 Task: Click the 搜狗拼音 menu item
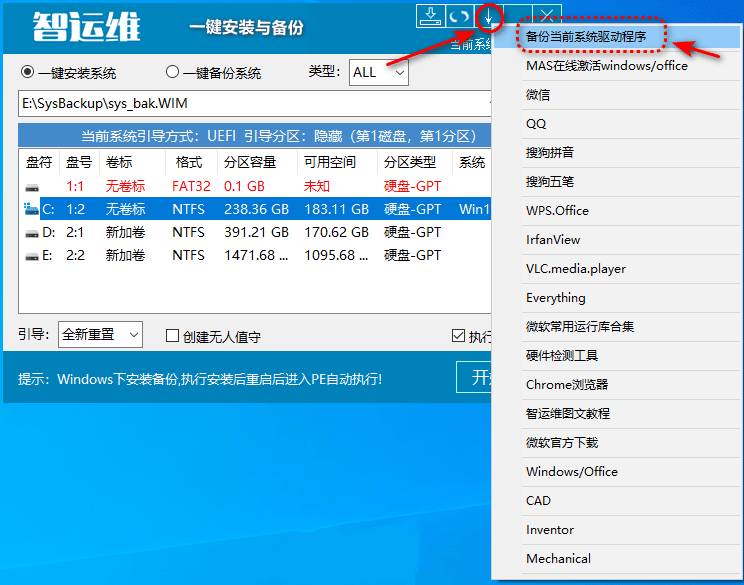(550, 153)
